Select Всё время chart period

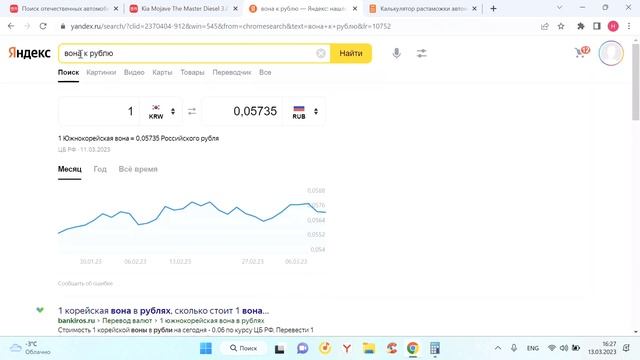click(138, 169)
